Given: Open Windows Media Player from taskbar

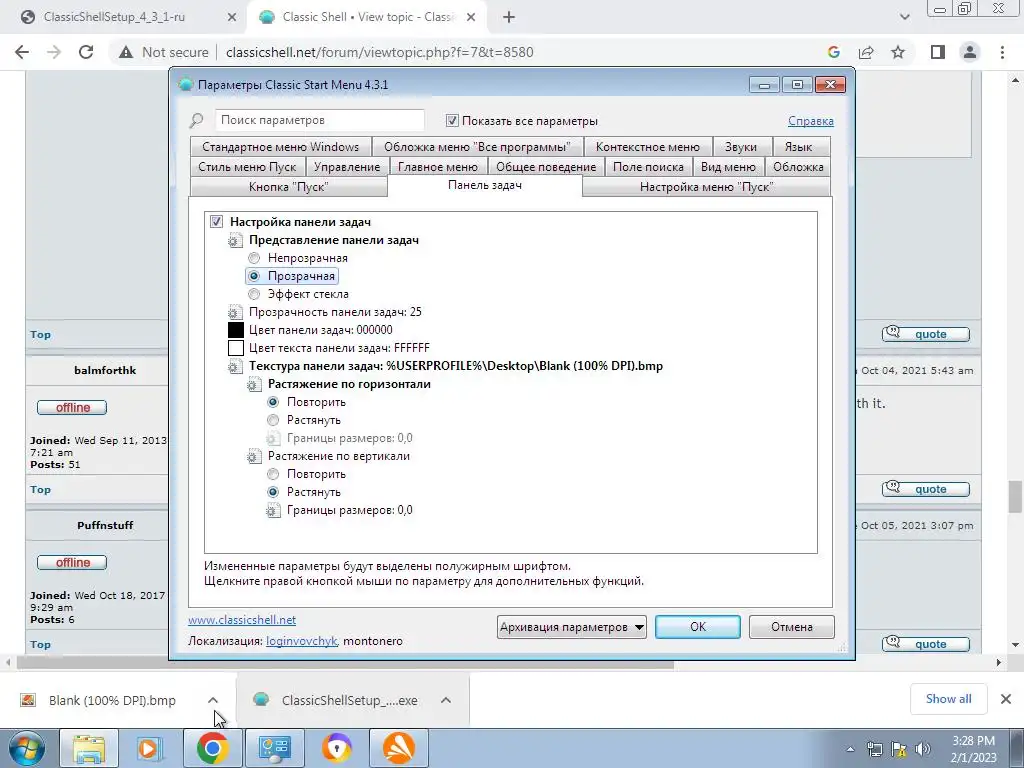Looking at the screenshot, I should click(x=149, y=748).
